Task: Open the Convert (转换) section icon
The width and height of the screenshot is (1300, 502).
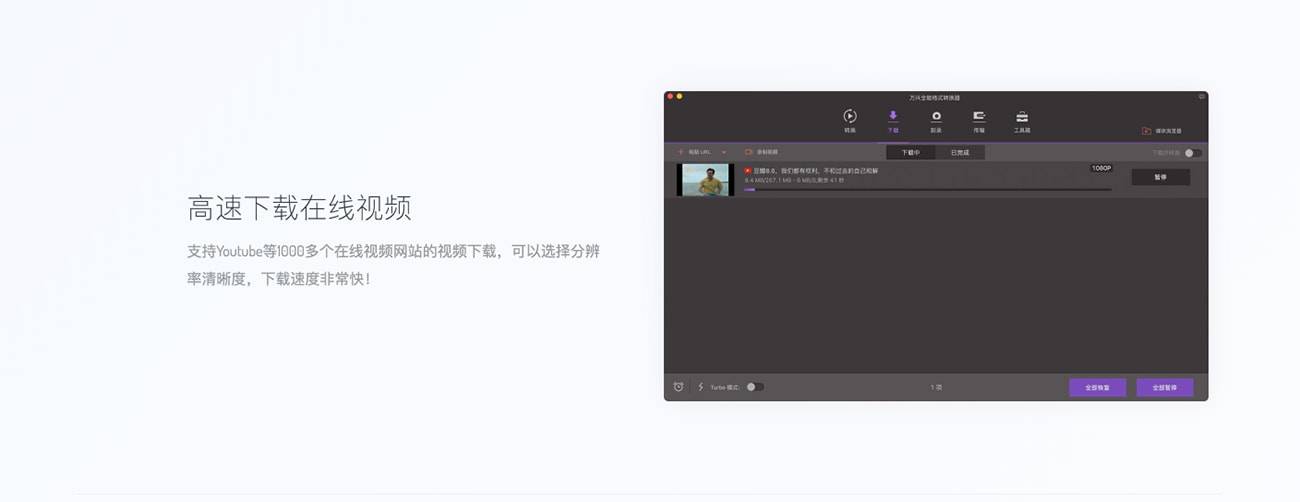Action: 850,117
